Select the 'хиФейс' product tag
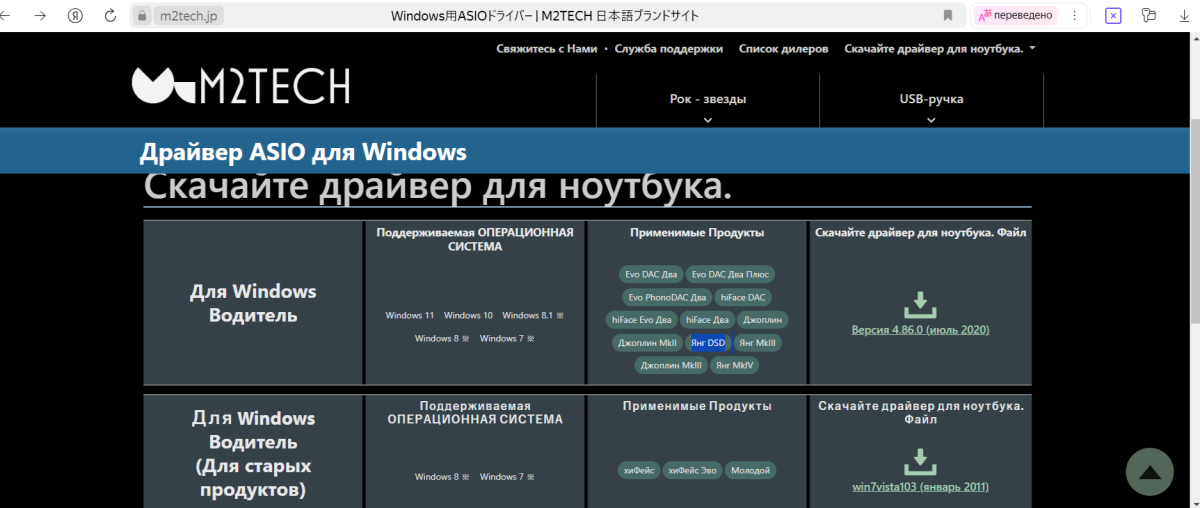The image size is (1200, 508). click(639, 470)
